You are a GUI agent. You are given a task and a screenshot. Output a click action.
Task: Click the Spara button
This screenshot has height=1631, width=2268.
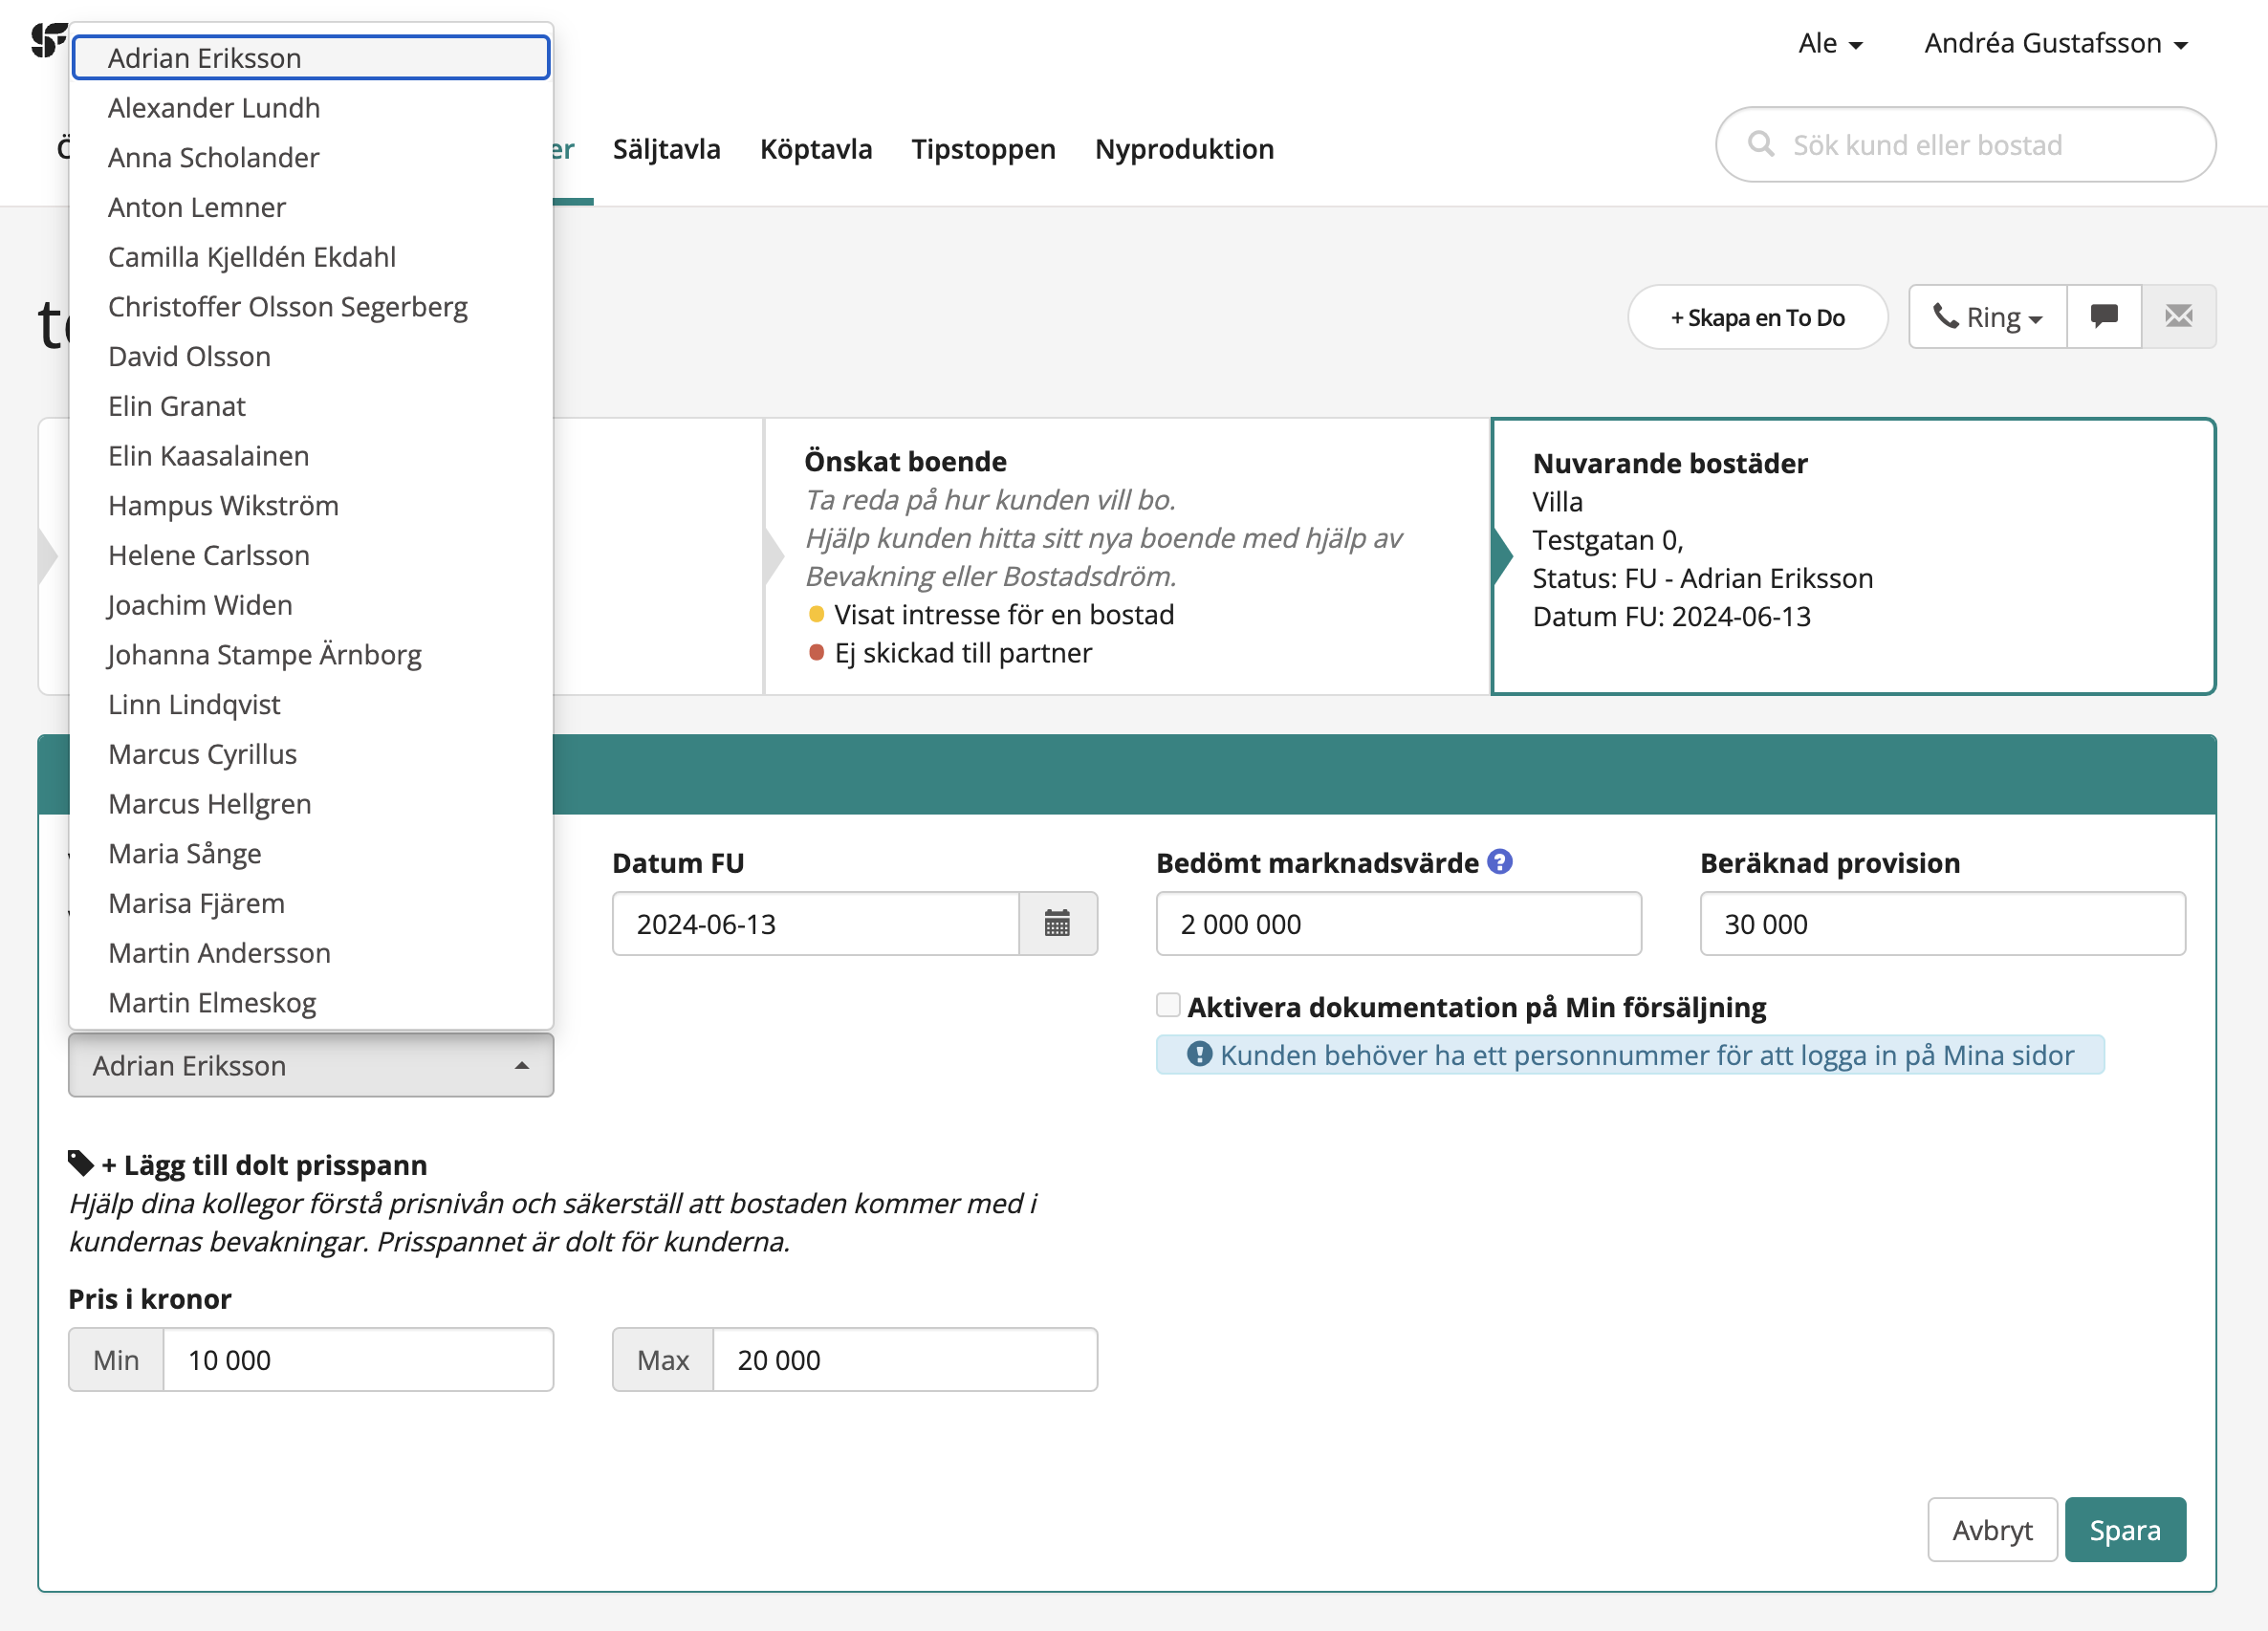pyautogui.click(x=2124, y=1529)
